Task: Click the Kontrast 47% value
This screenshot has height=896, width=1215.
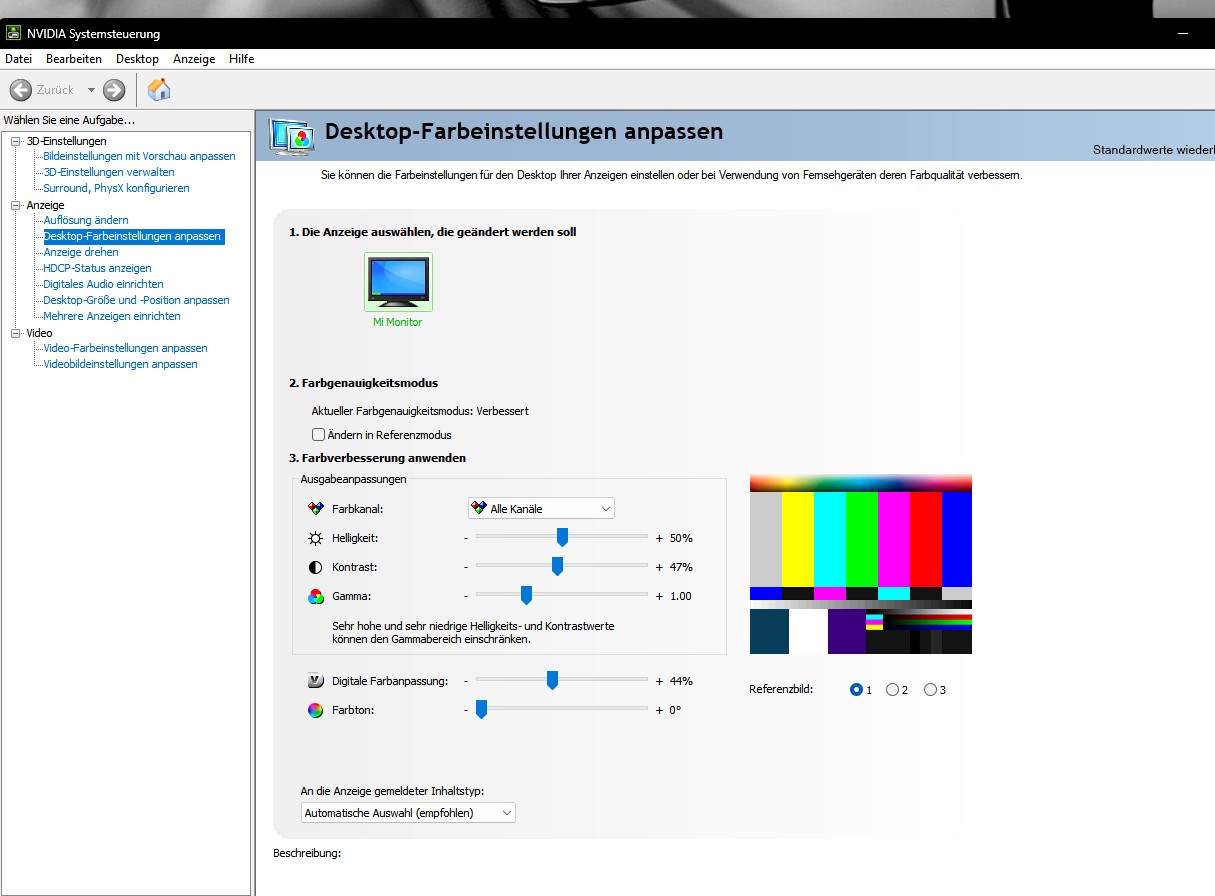Action: coord(681,567)
